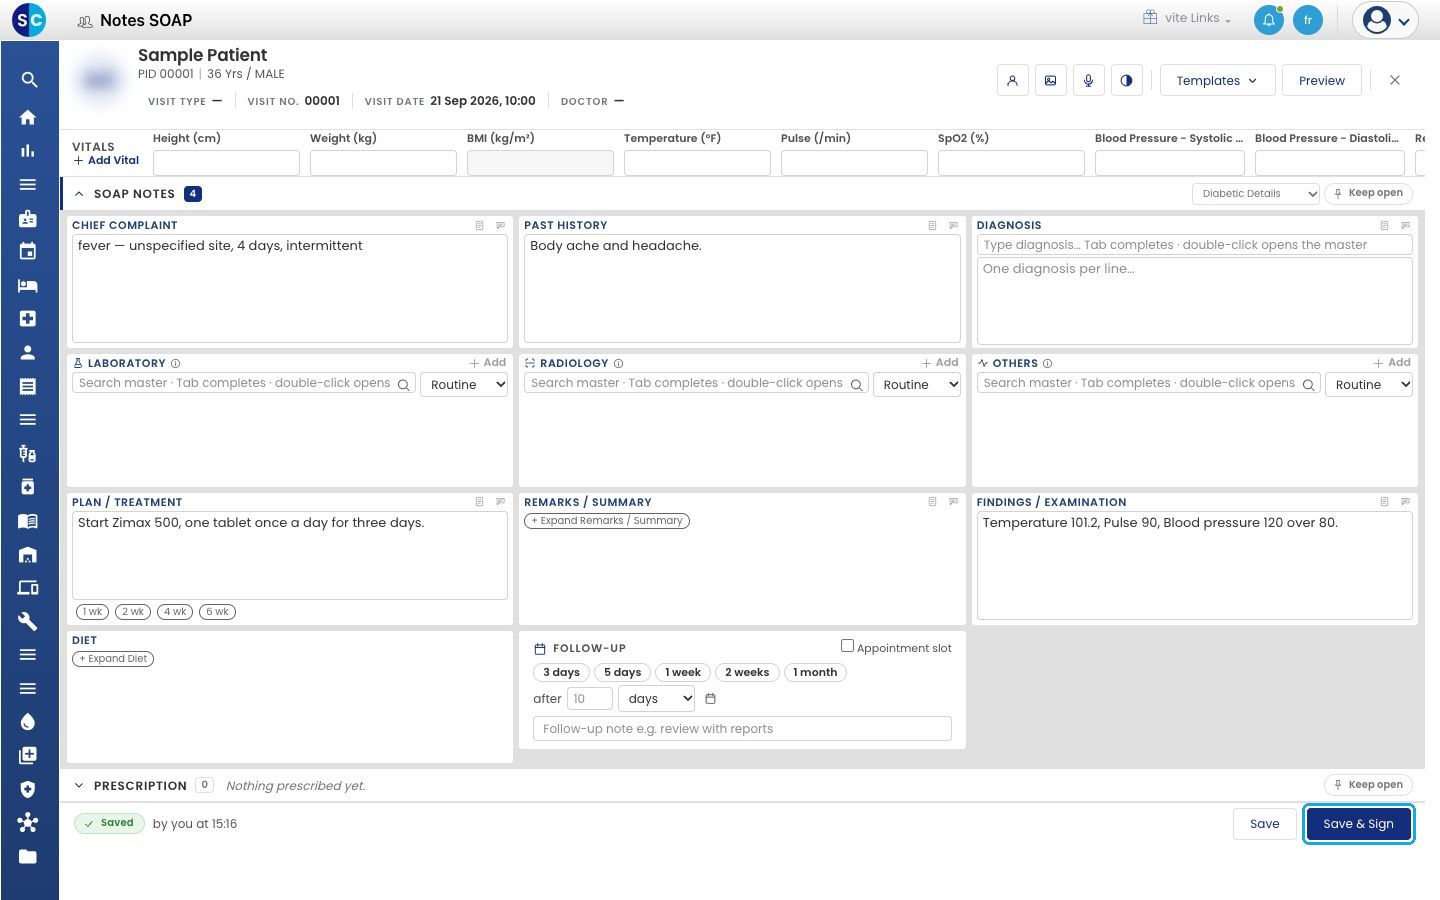Open the calendar picker beside the days dropdown

(x=711, y=699)
